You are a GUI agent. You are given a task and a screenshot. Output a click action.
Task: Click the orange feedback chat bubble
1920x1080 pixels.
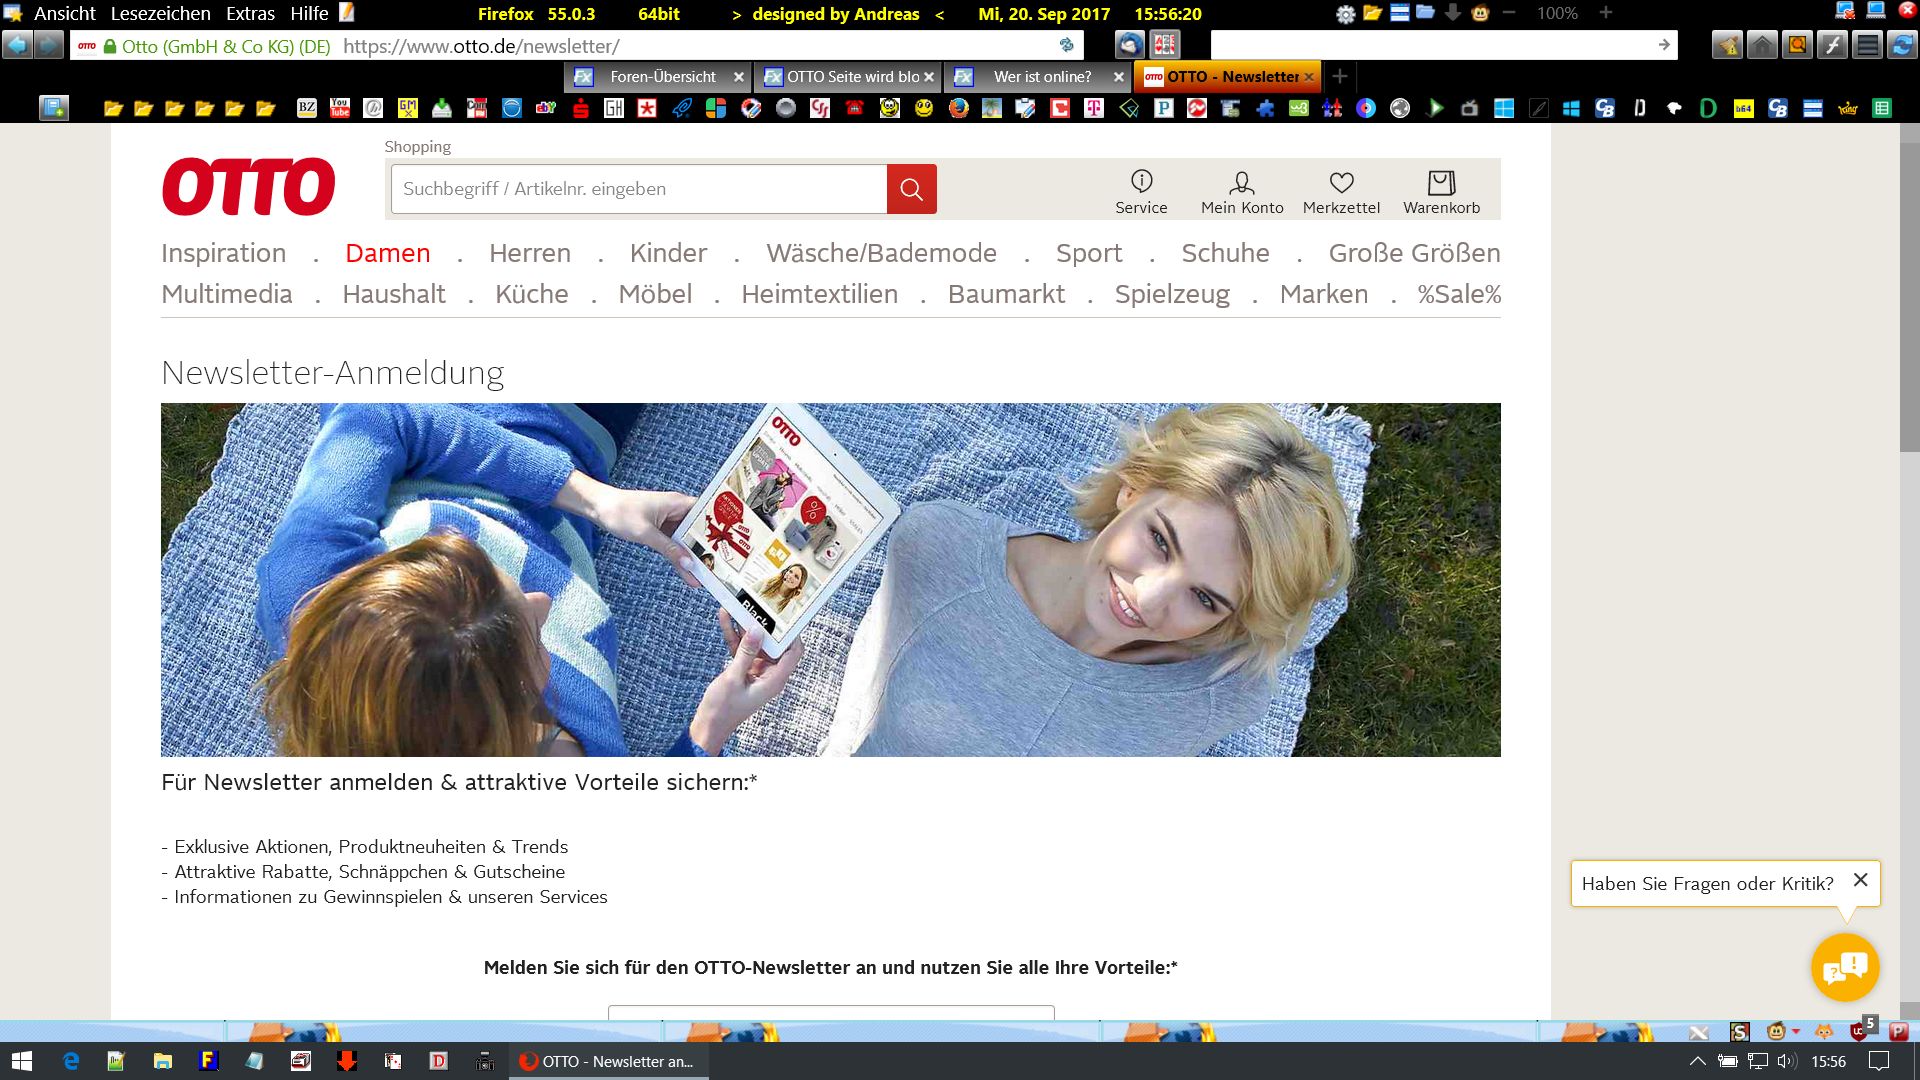coord(1845,967)
